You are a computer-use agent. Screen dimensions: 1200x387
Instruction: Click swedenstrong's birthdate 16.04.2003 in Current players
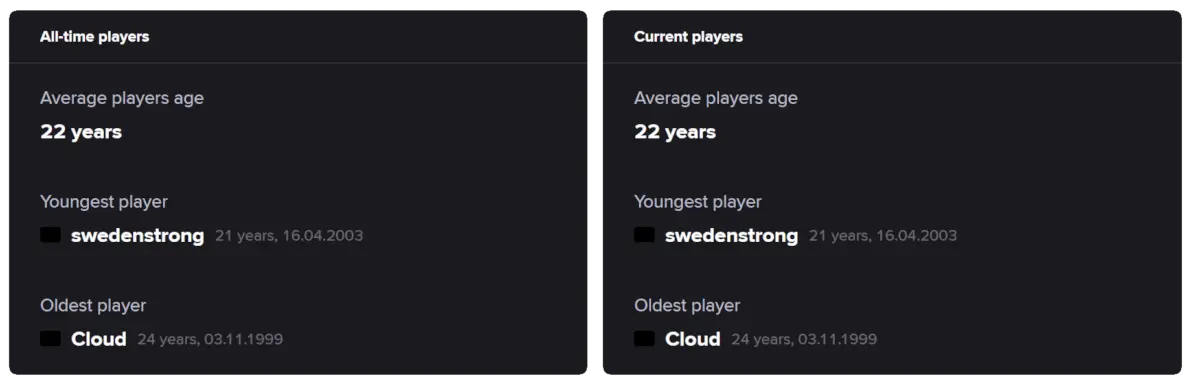point(916,236)
